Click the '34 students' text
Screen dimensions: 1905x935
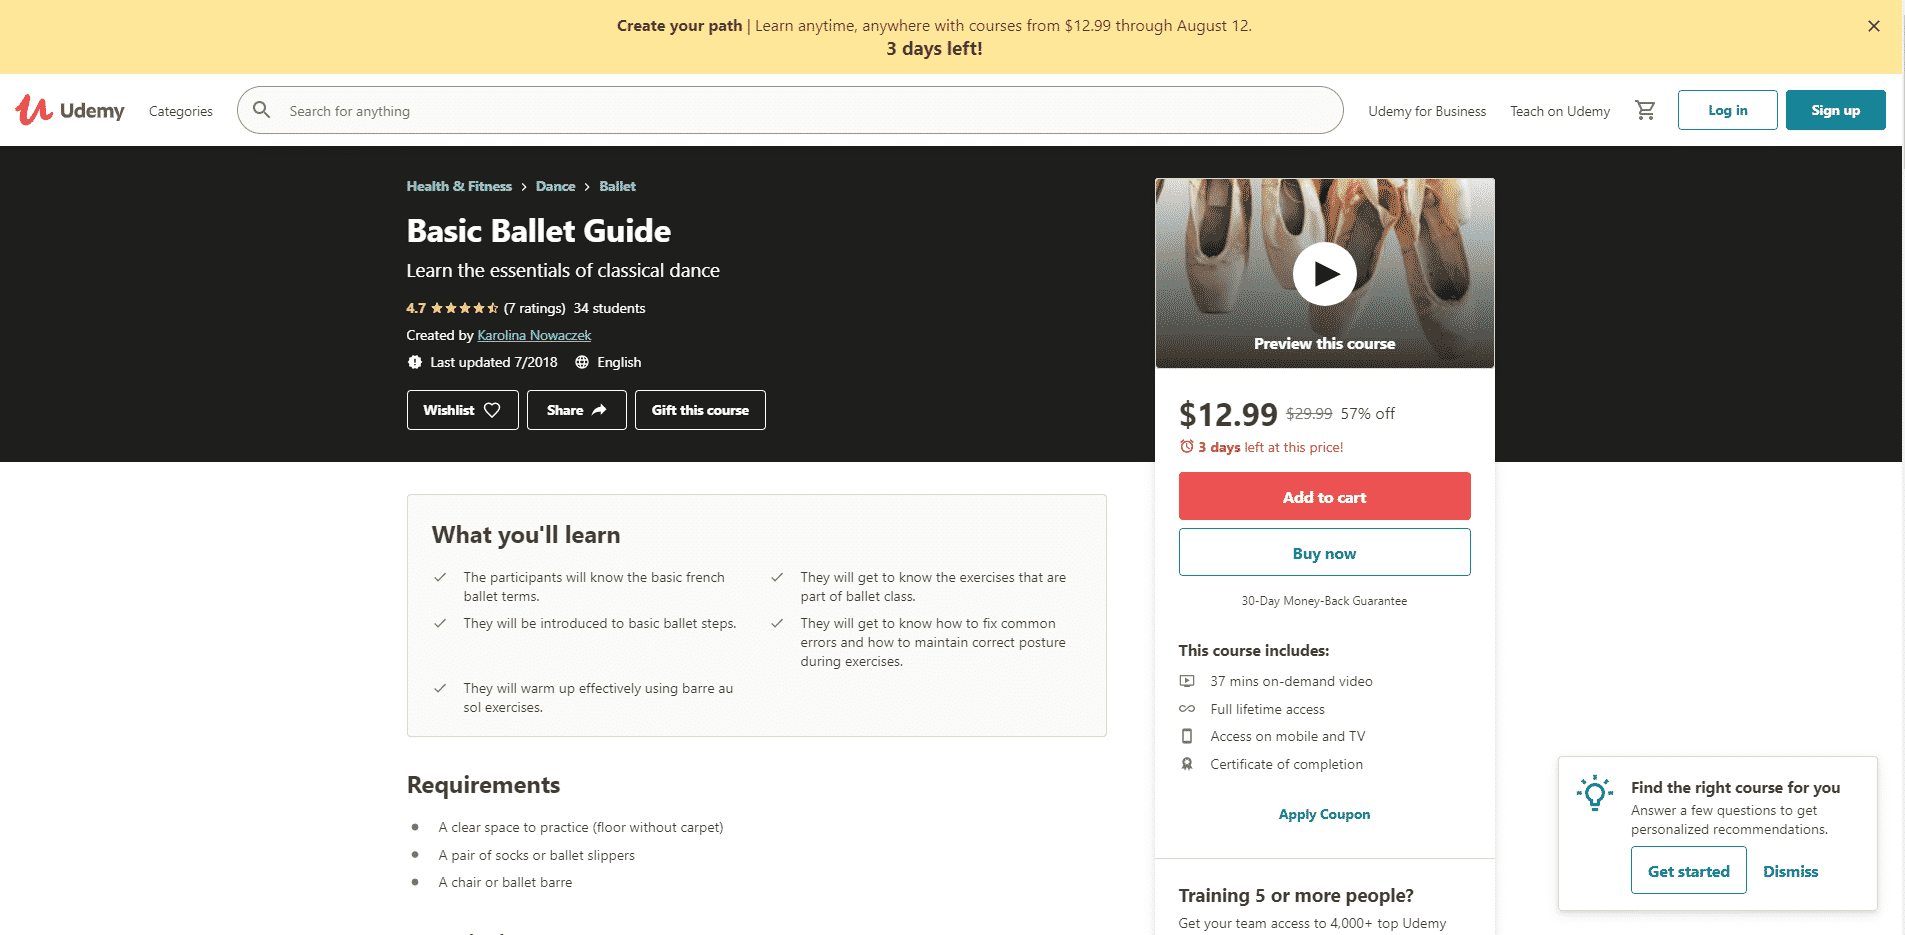point(609,308)
